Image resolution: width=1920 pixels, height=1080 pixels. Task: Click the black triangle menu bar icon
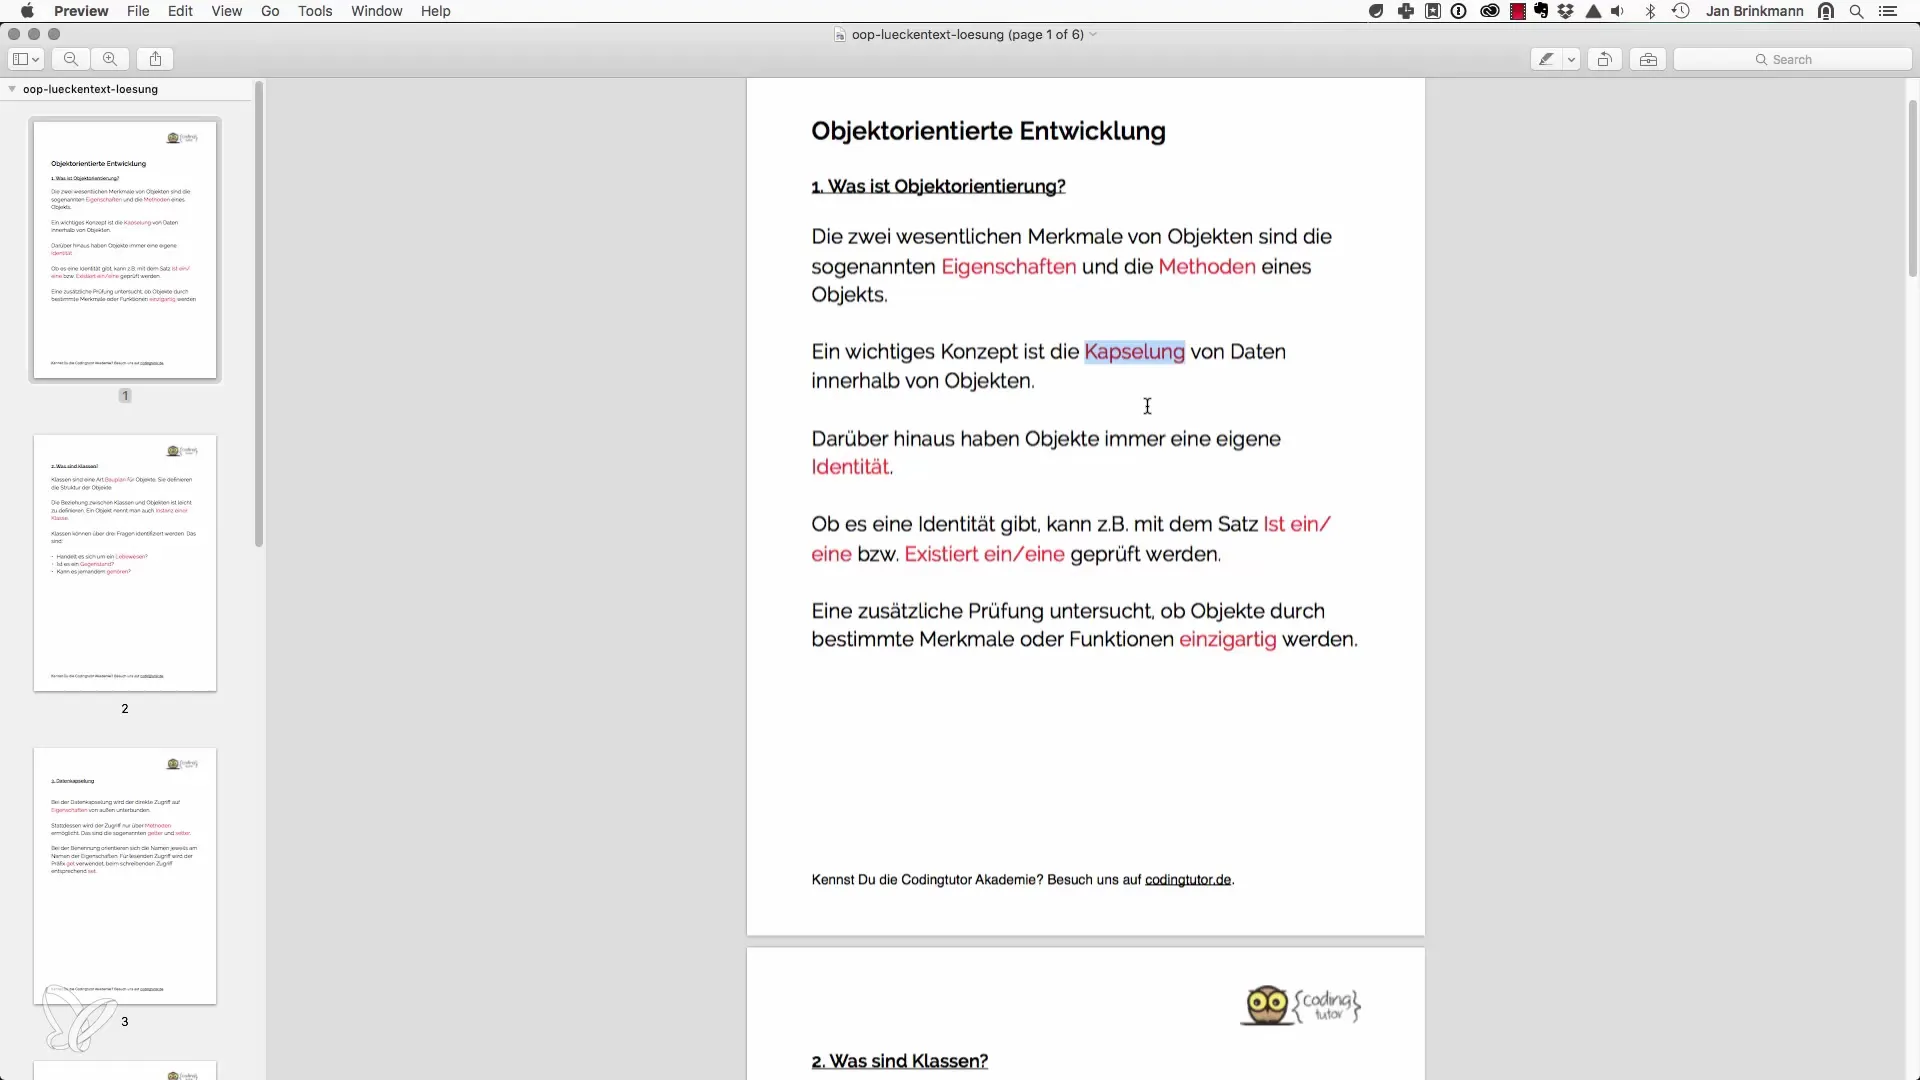1593,11
